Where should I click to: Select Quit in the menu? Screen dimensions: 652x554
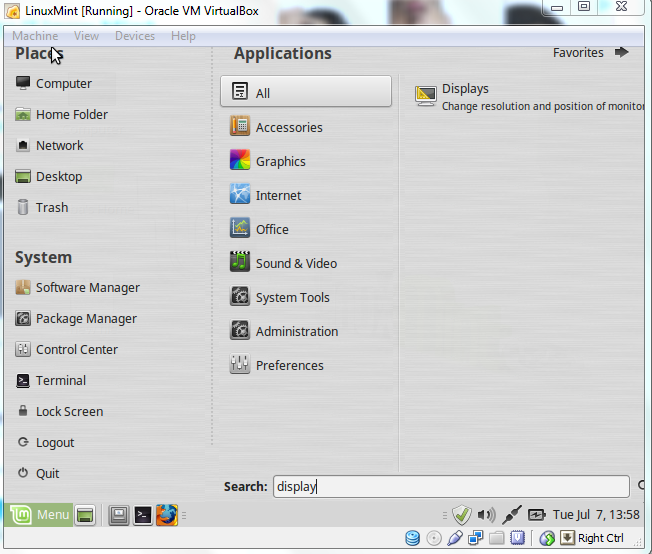[37, 473]
